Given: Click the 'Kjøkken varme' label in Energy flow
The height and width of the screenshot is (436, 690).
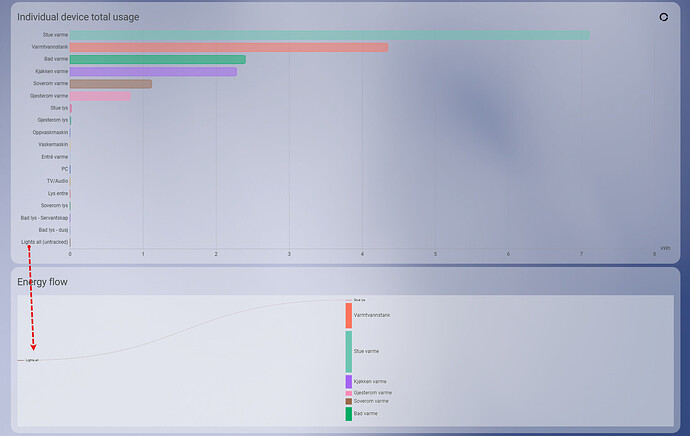Looking at the screenshot, I should (x=370, y=381).
